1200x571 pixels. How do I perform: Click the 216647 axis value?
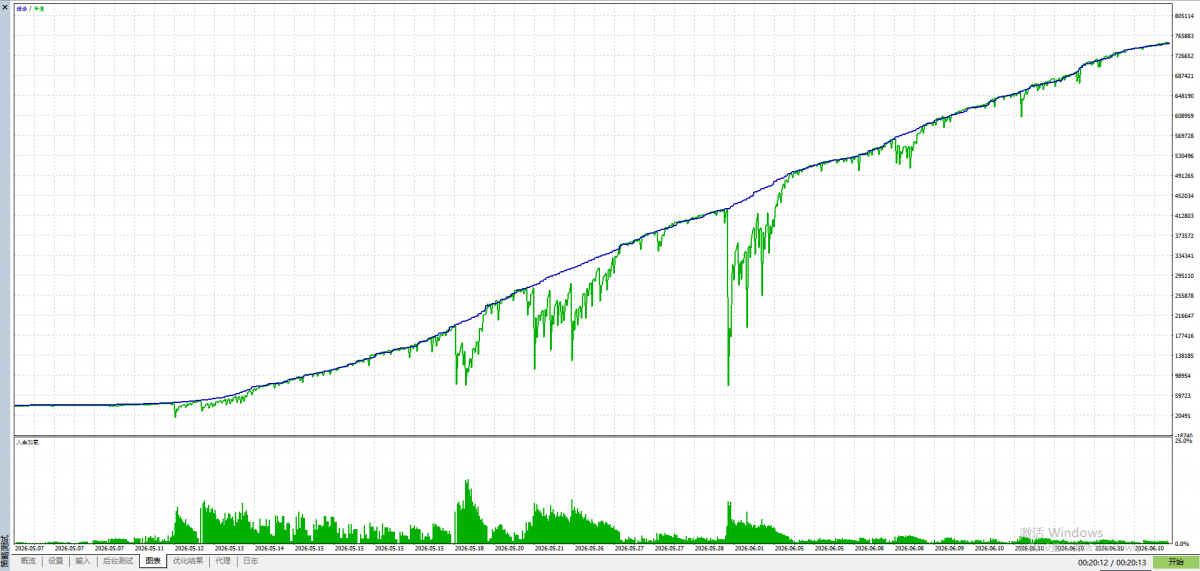pyautogui.click(x=1185, y=316)
